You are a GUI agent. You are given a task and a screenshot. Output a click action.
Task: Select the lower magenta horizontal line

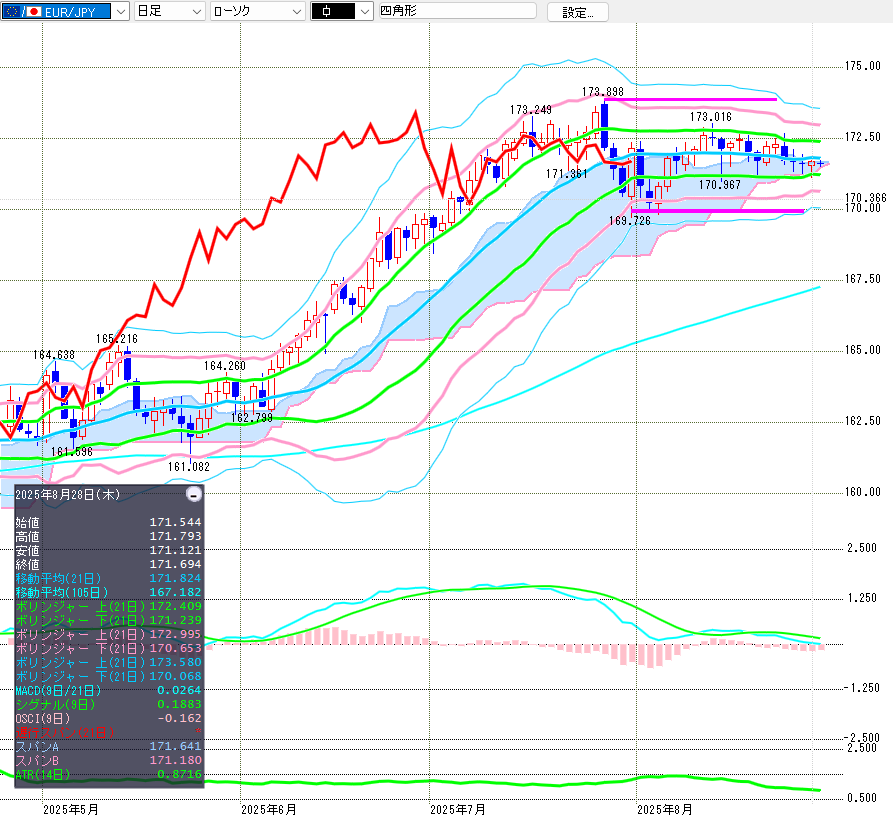[x=718, y=211]
